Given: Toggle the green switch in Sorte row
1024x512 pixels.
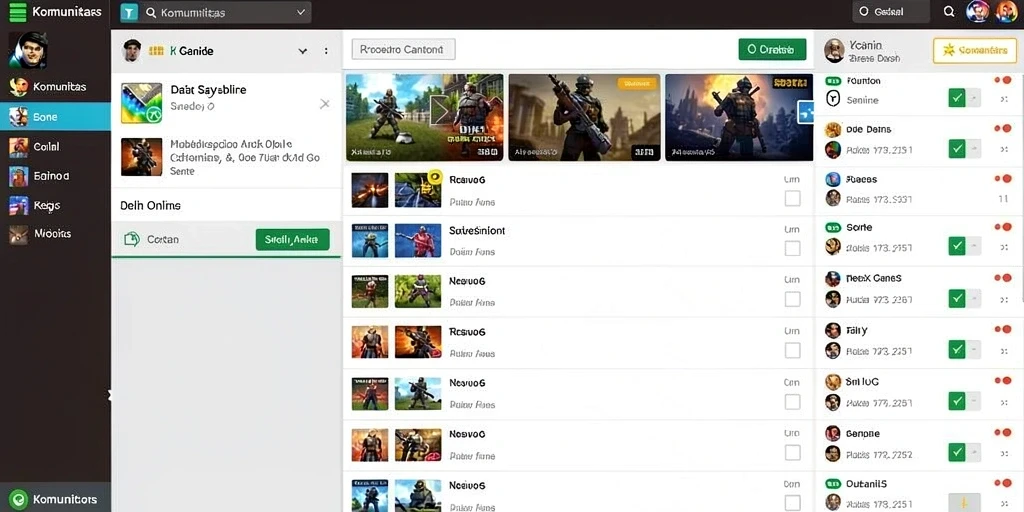Looking at the screenshot, I should [x=964, y=246].
